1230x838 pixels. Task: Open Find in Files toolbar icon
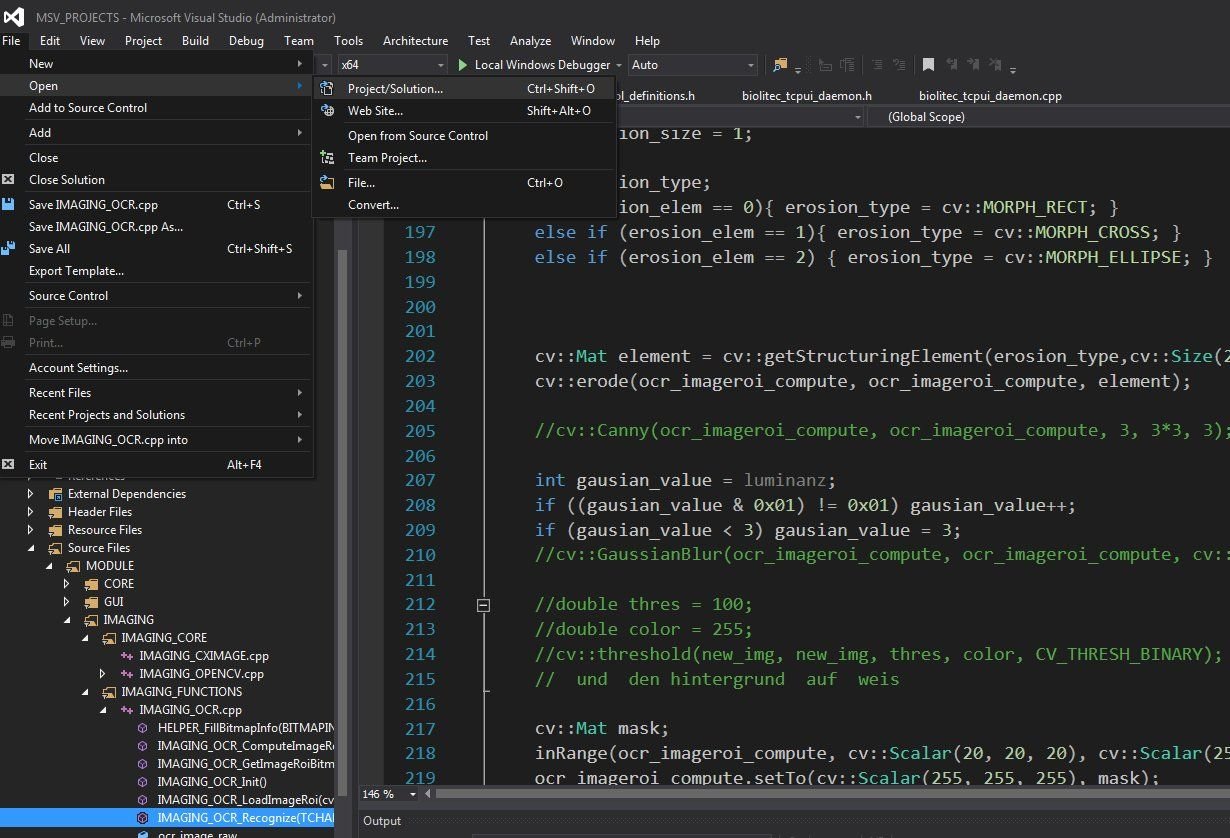780,65
